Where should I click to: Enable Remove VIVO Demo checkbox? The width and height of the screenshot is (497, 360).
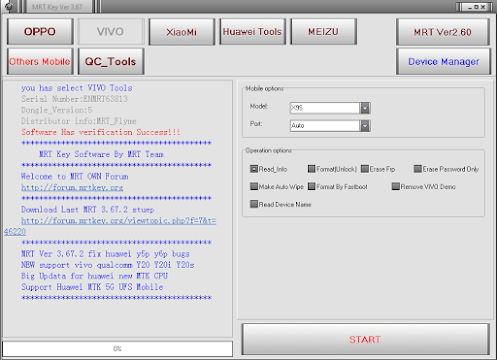tap(396, 186)
